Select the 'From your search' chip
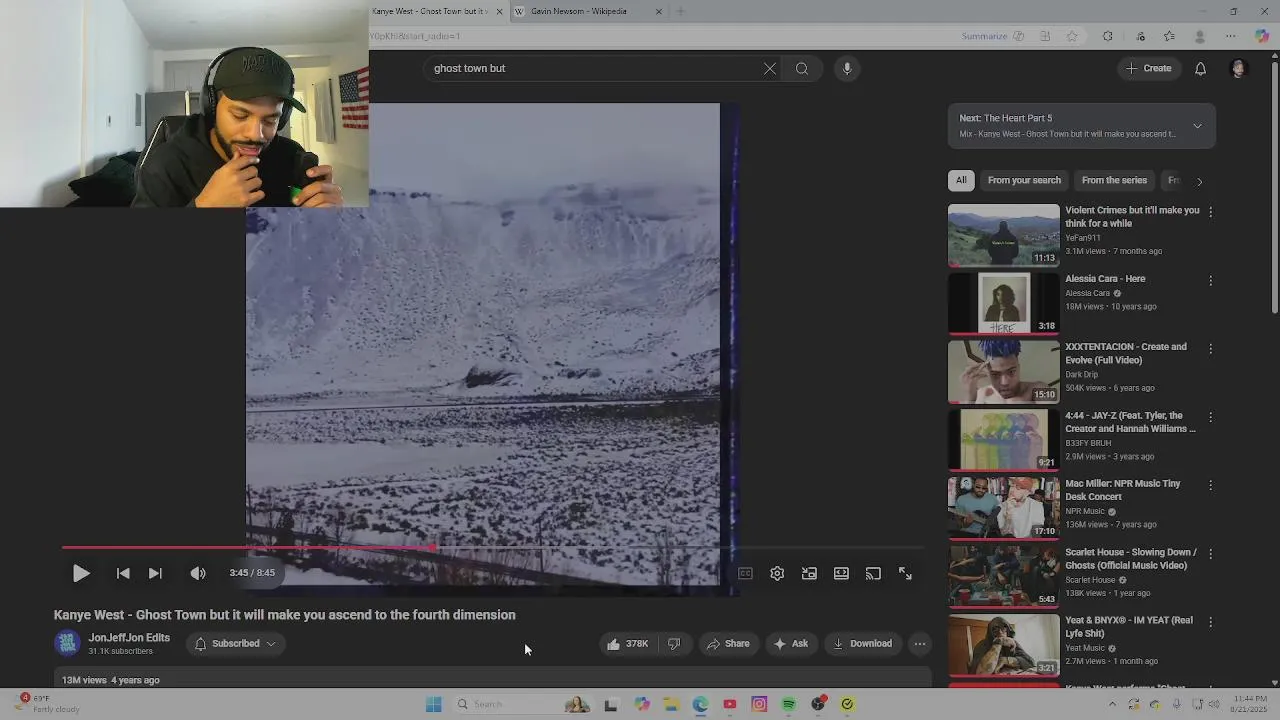This screenshot has width=1280, height=720. (1024, 180)
